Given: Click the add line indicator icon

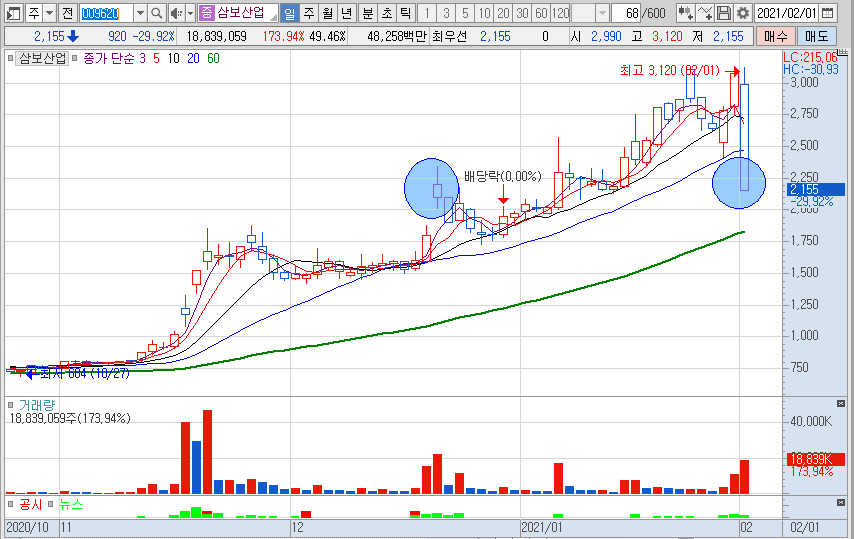Looking at the screenshot, I should click(x=704, y=13).
